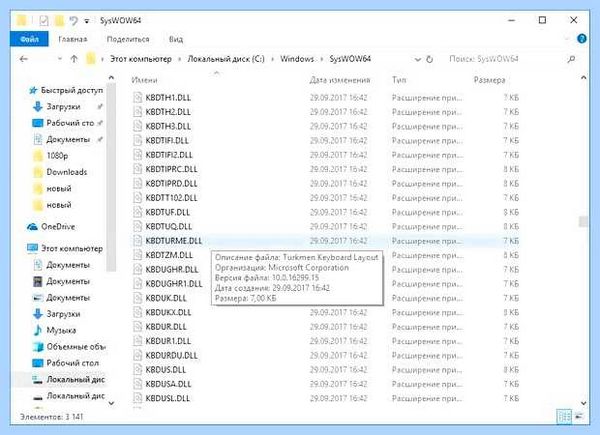The width and height of the screenshot is (600, 435).
Task: Select Быстрый доступ in navigation pane
Action: tap(72, 90)
